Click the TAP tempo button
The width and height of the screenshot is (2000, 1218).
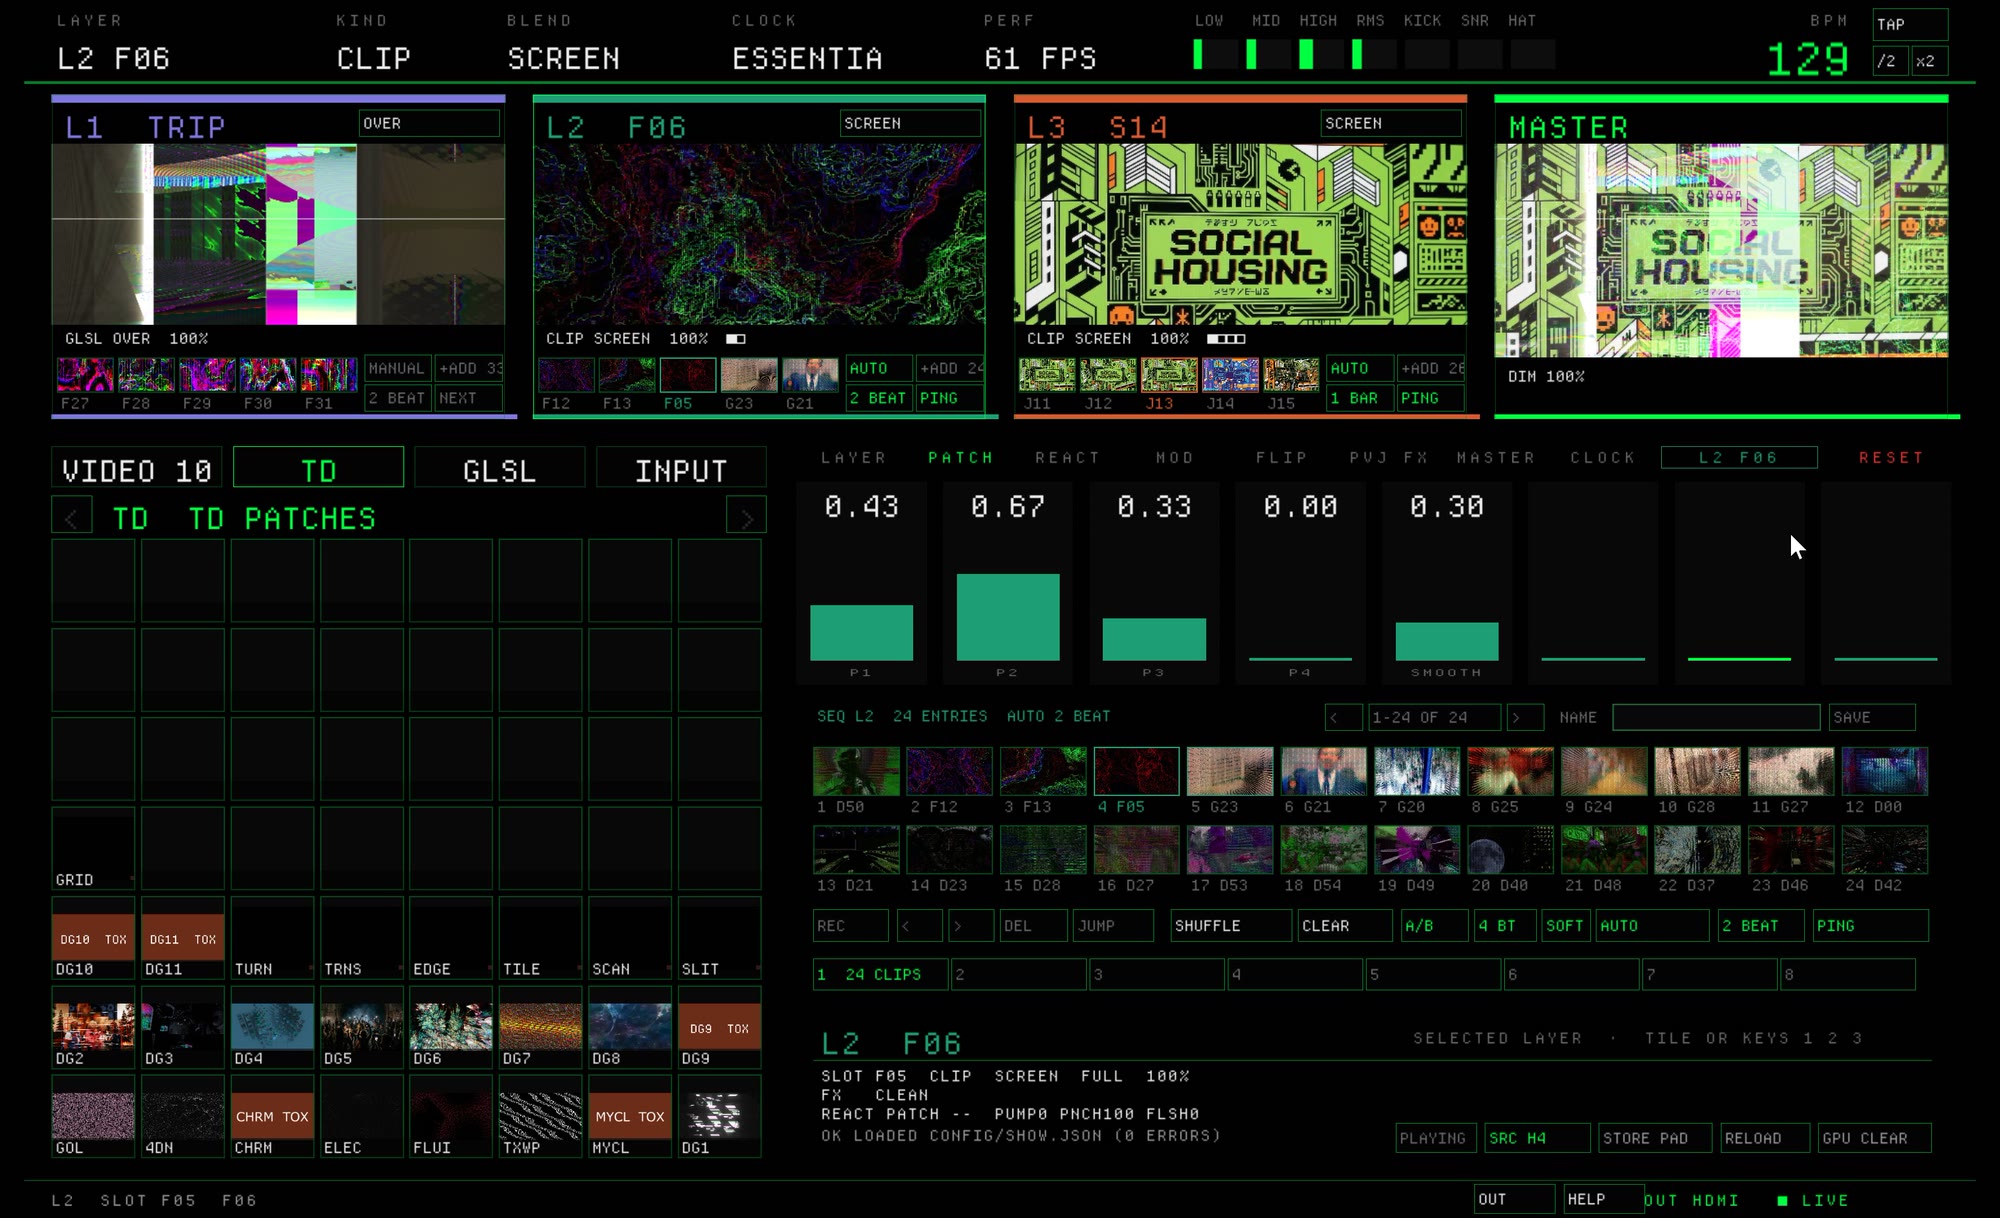pos(1910,24)
